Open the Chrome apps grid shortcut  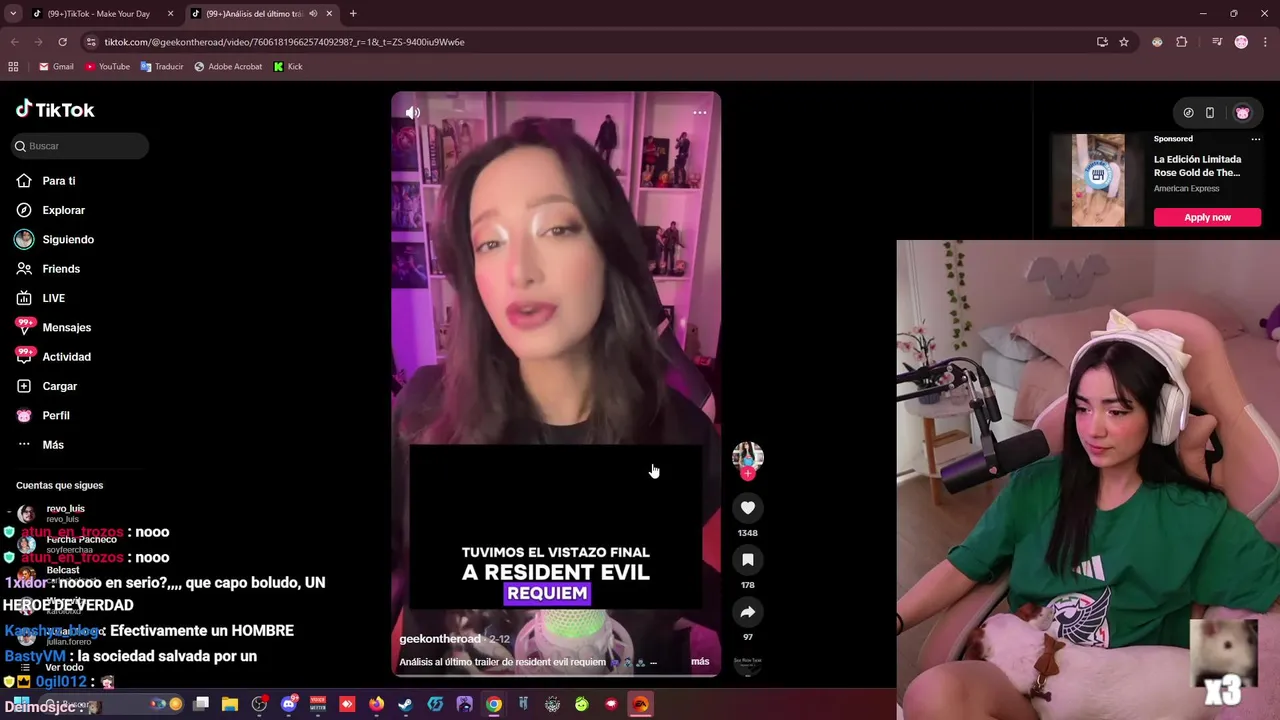[x=13, y=67]
